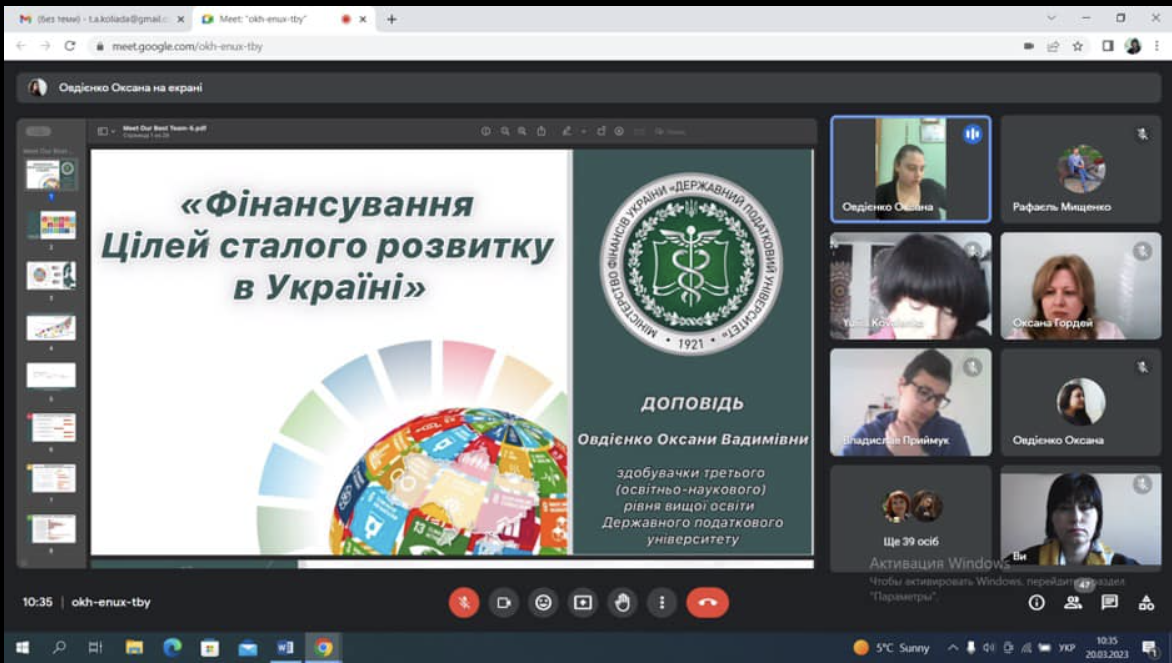
Task: Open the taskbar clock and calendar
Action: pyautogui.click(x=1107, y=647)
